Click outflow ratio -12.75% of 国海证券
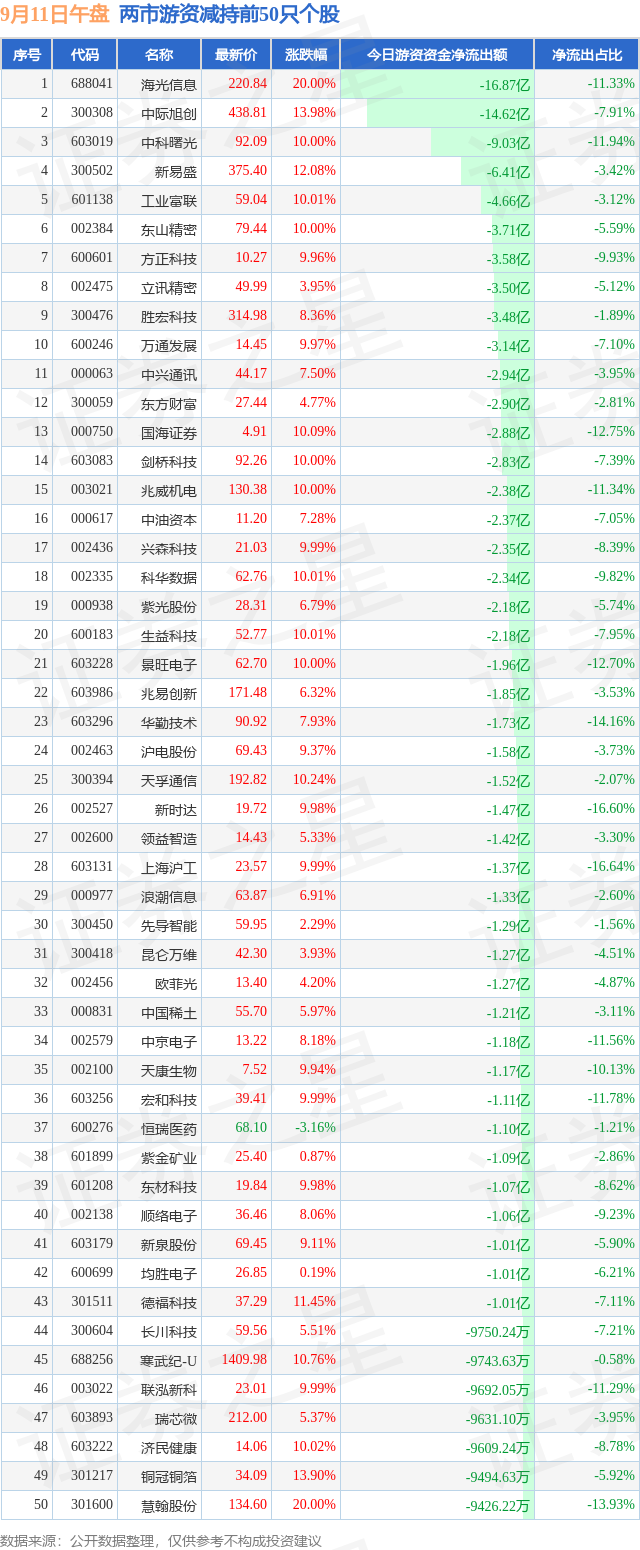This screenshot has width=640, height=1550. tap(611, 432)
